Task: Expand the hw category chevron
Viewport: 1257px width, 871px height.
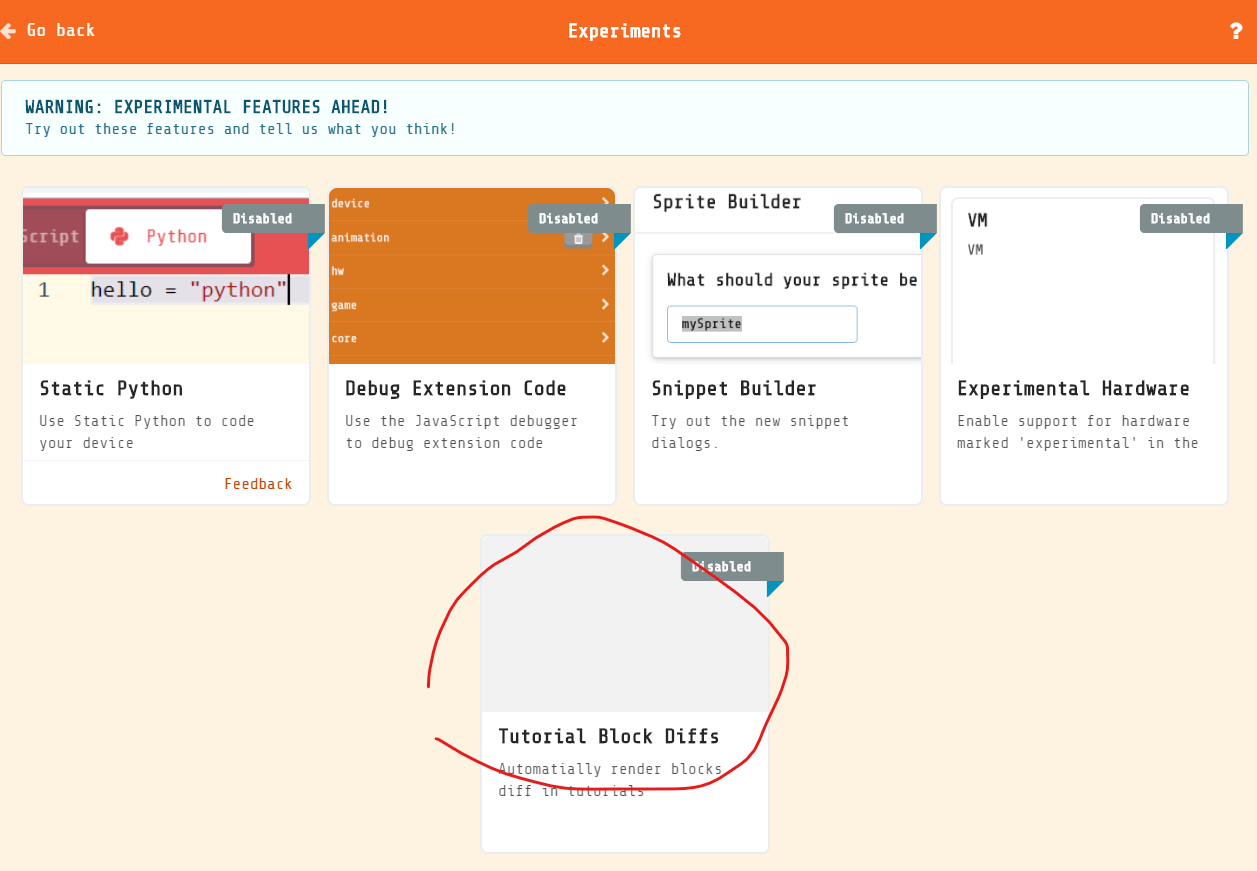Action: coord(605,270)
